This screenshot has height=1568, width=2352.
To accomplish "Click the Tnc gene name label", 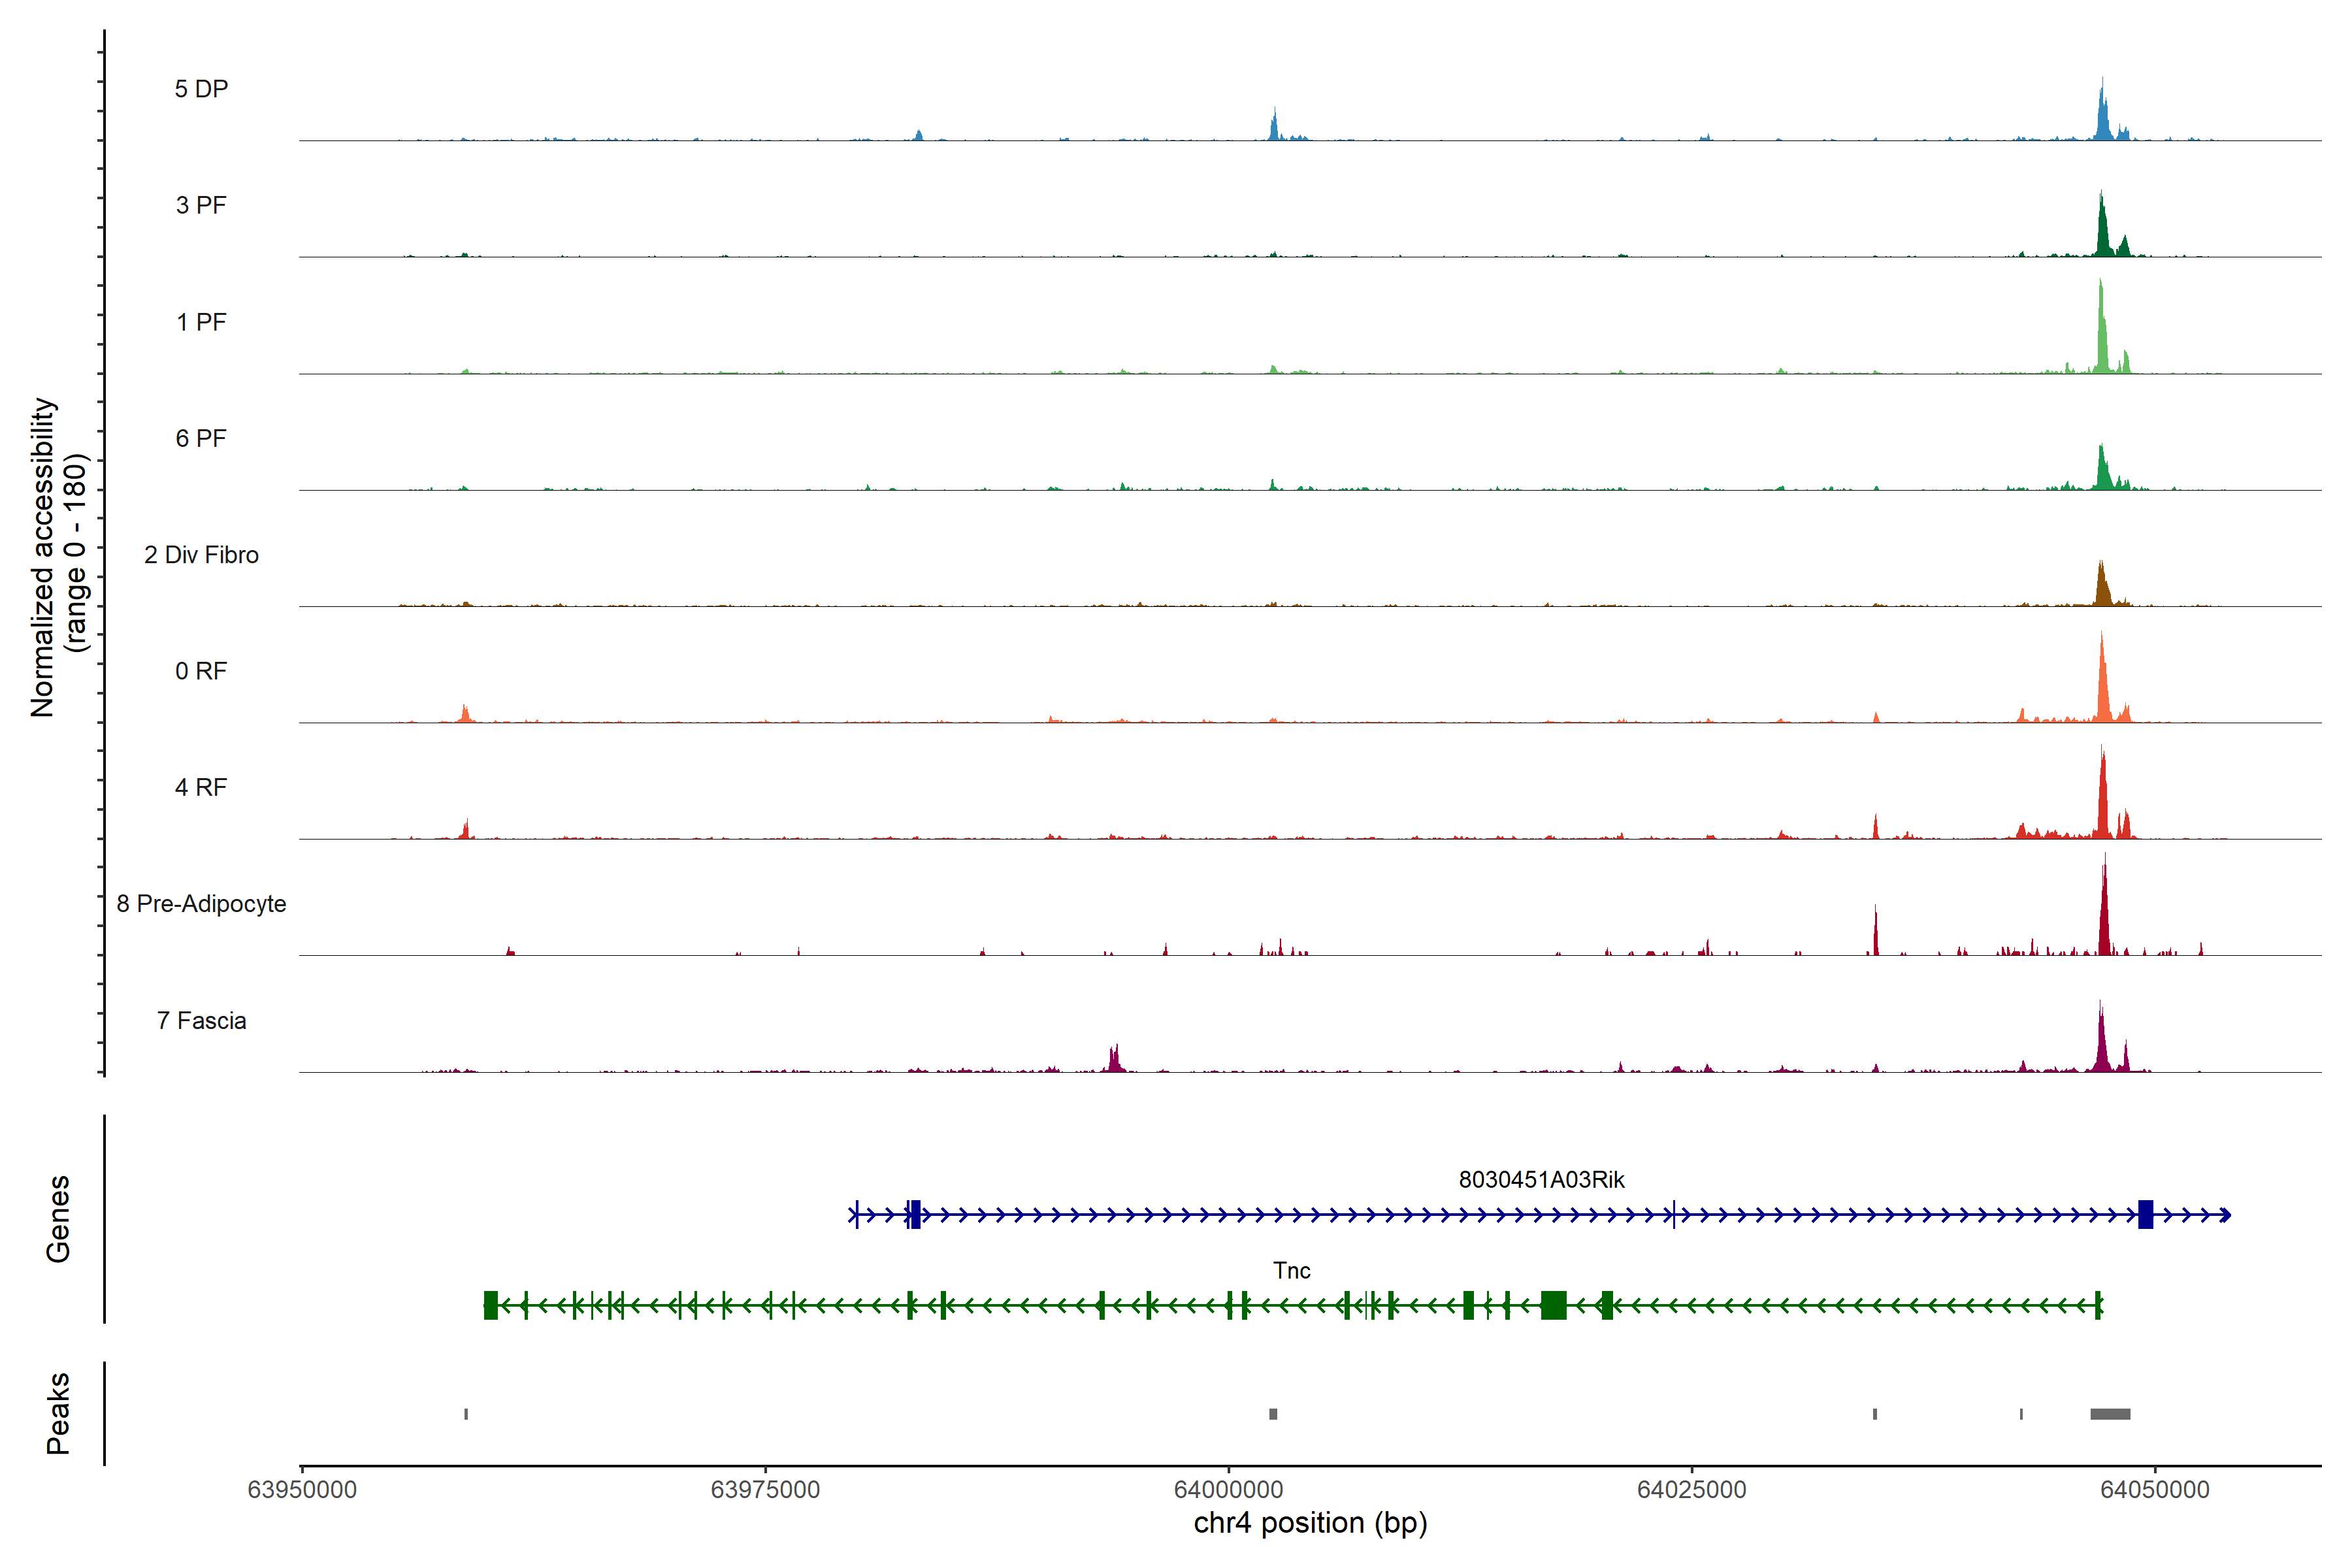I will (1291, 1270).
